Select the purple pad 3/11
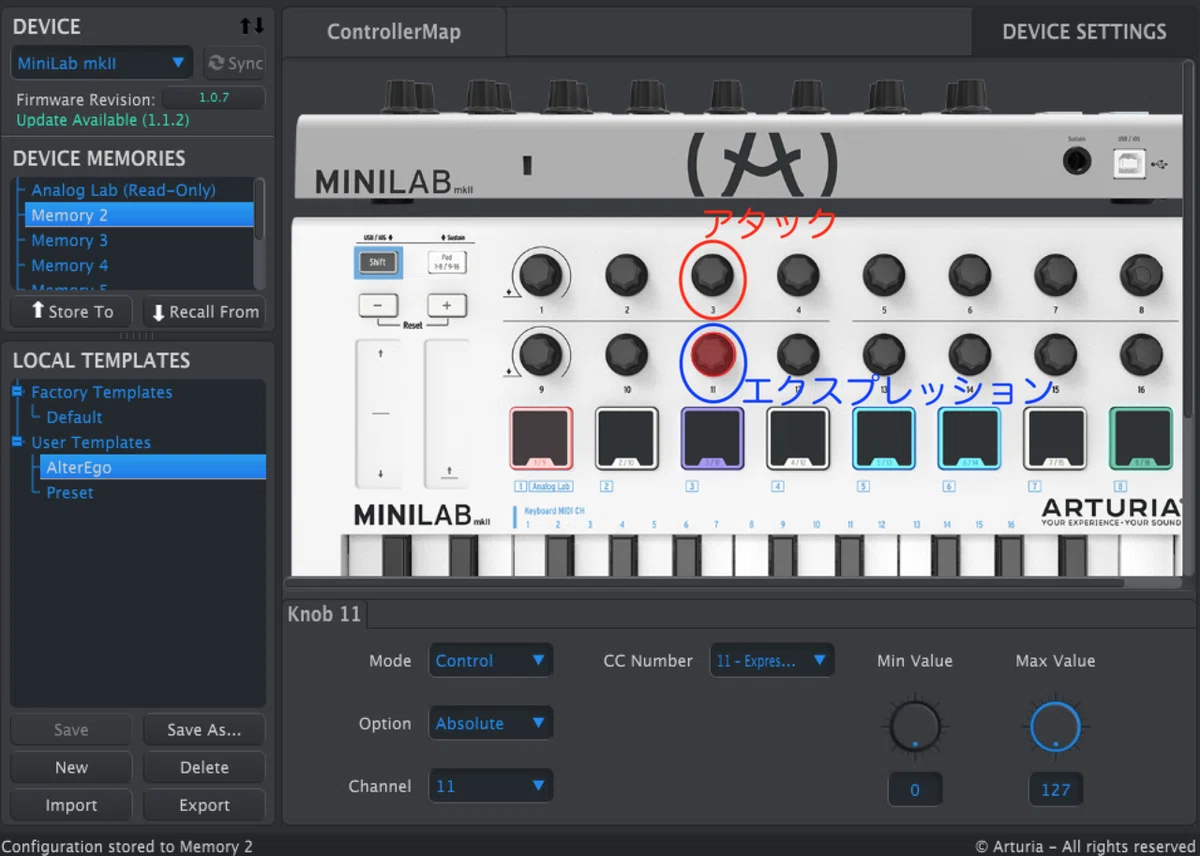Screen dimensions: 1200x856 712,438
